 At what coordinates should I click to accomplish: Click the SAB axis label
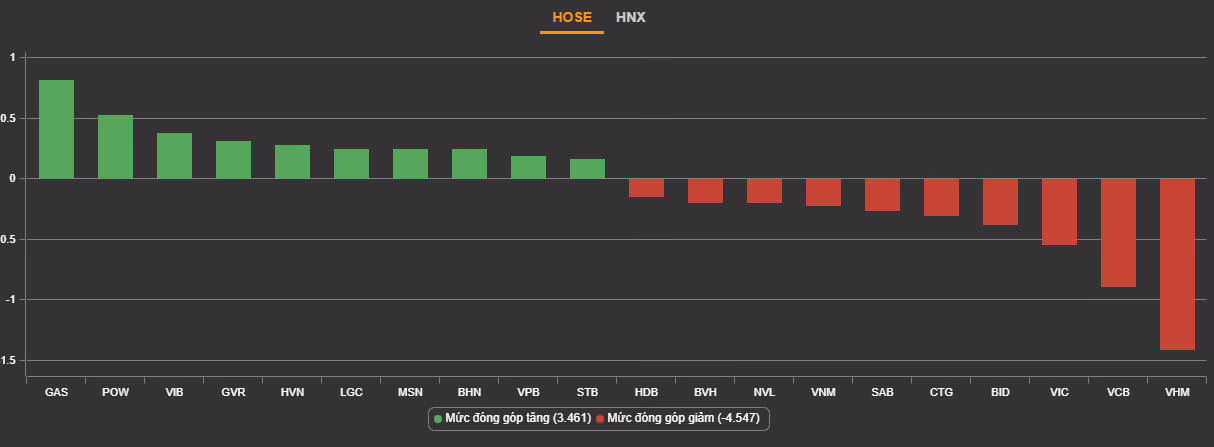click(882, 393)
